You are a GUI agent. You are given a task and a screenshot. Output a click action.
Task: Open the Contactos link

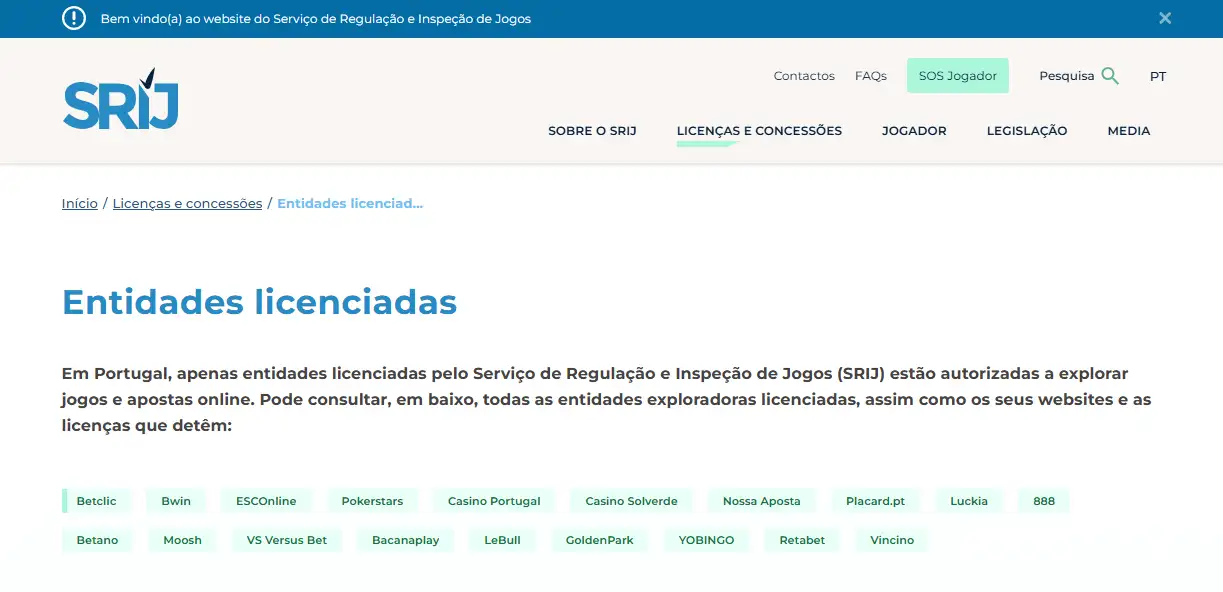(x=804, y=76)
